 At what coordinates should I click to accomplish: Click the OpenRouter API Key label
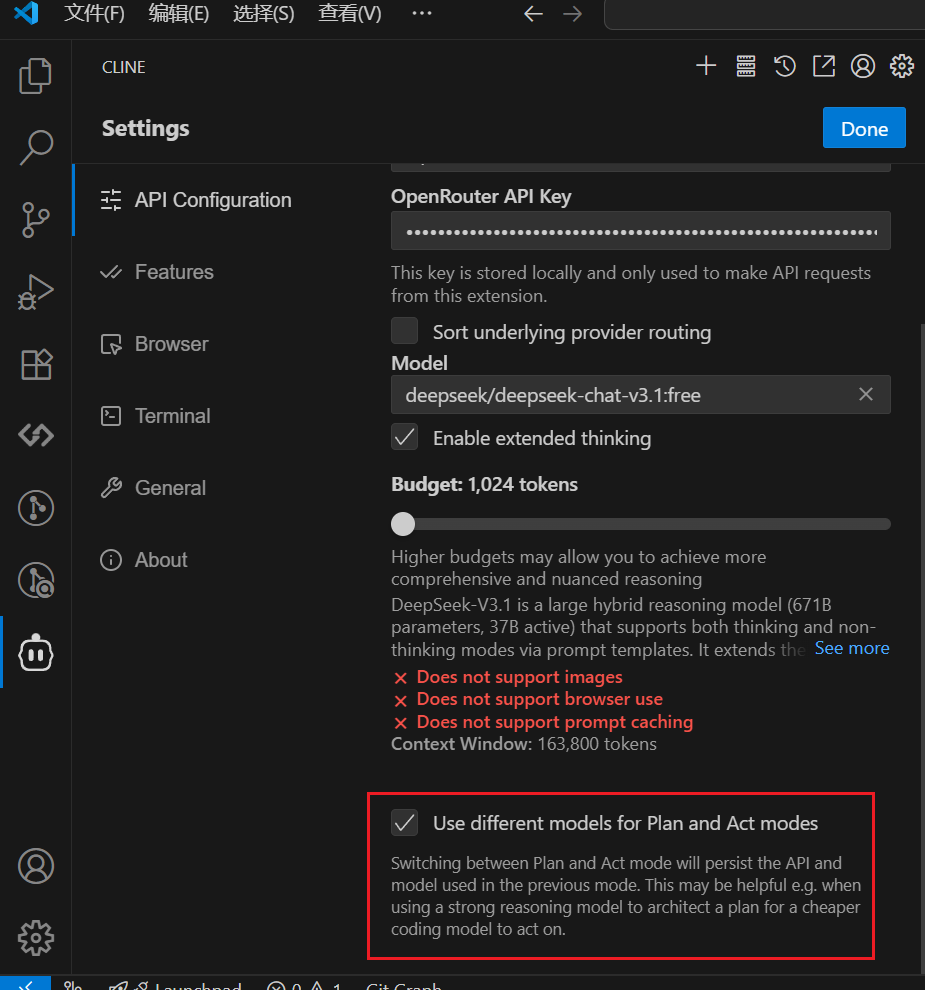pos(480,196)
